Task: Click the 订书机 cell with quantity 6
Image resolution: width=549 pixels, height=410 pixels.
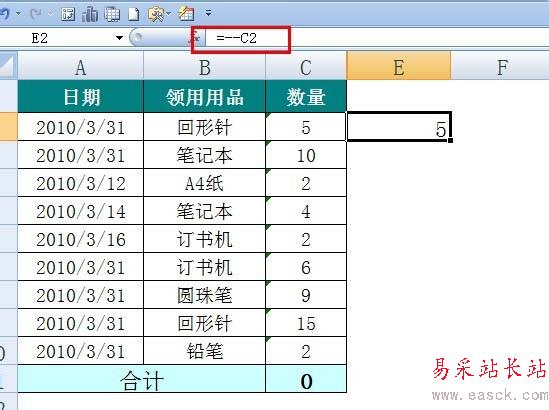Action: 204,267
